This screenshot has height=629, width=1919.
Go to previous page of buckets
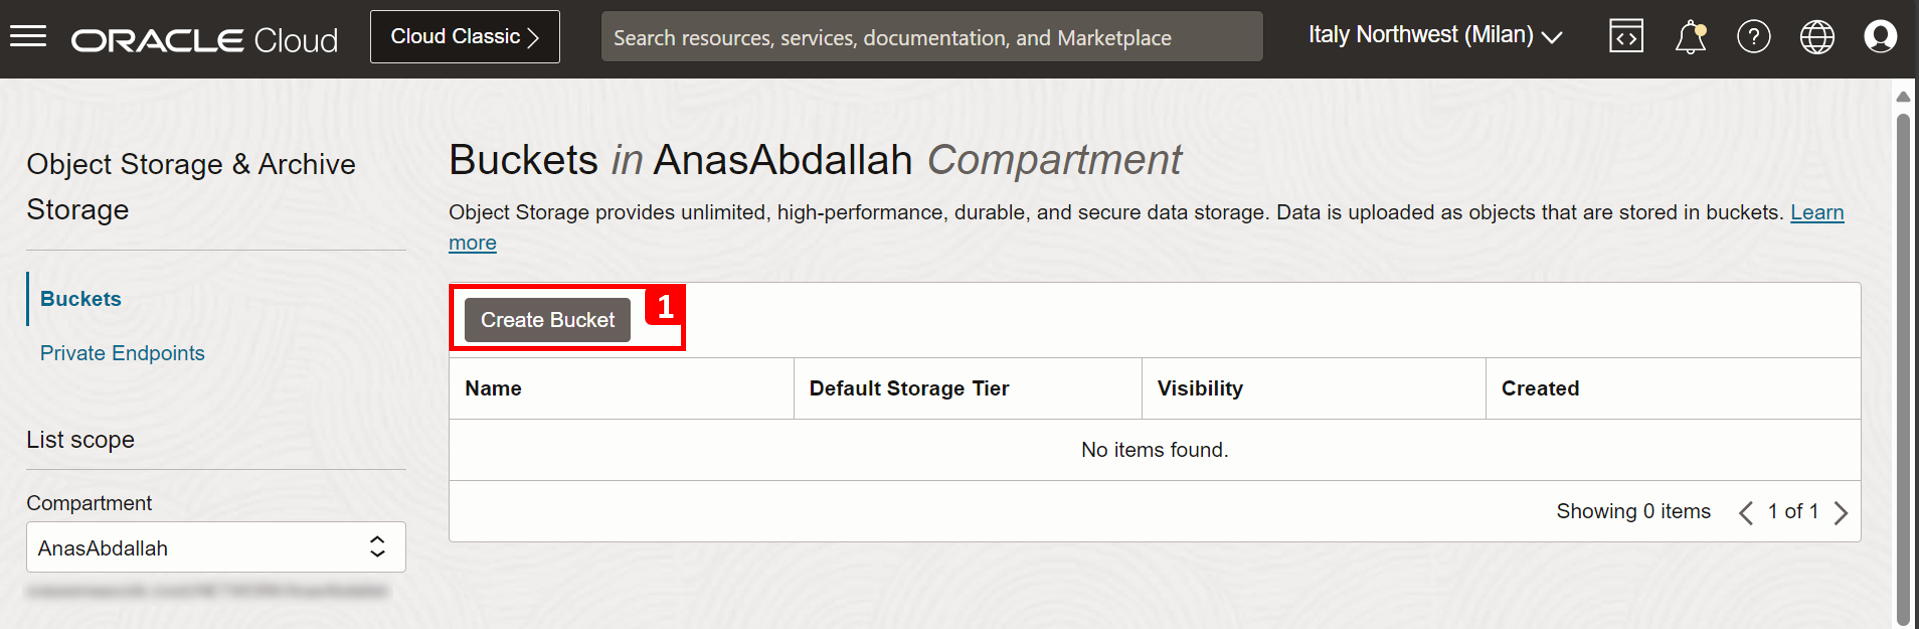[1746, 513]
